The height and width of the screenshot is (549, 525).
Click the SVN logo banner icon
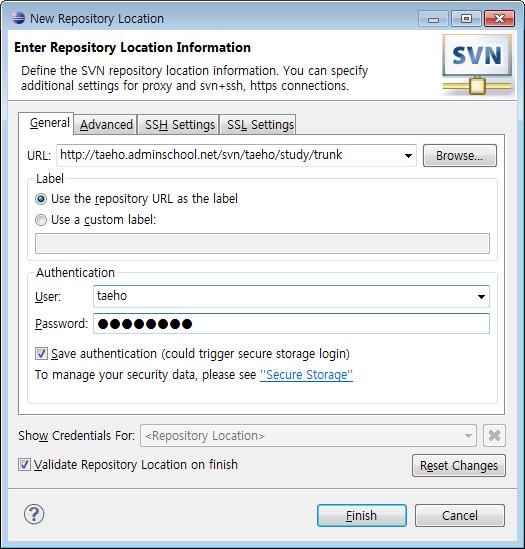point(477,65)
